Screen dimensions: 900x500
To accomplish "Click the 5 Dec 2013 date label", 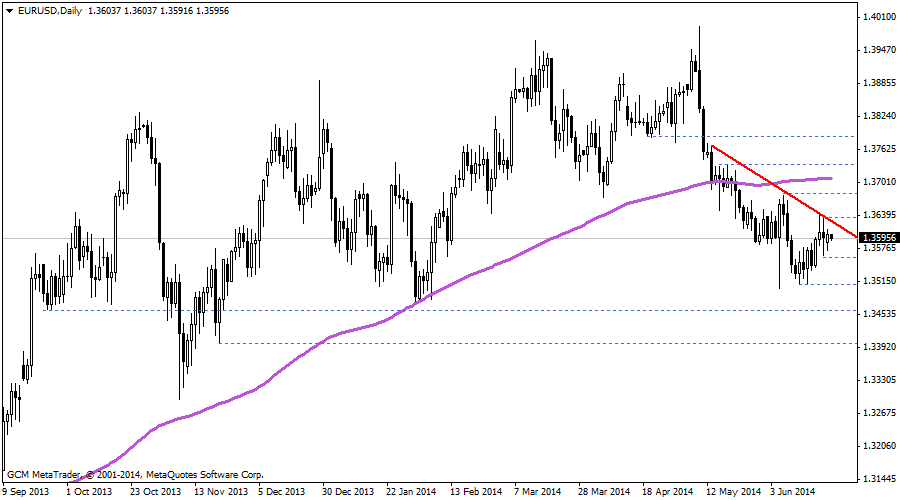I will click(x=281, y=492).
